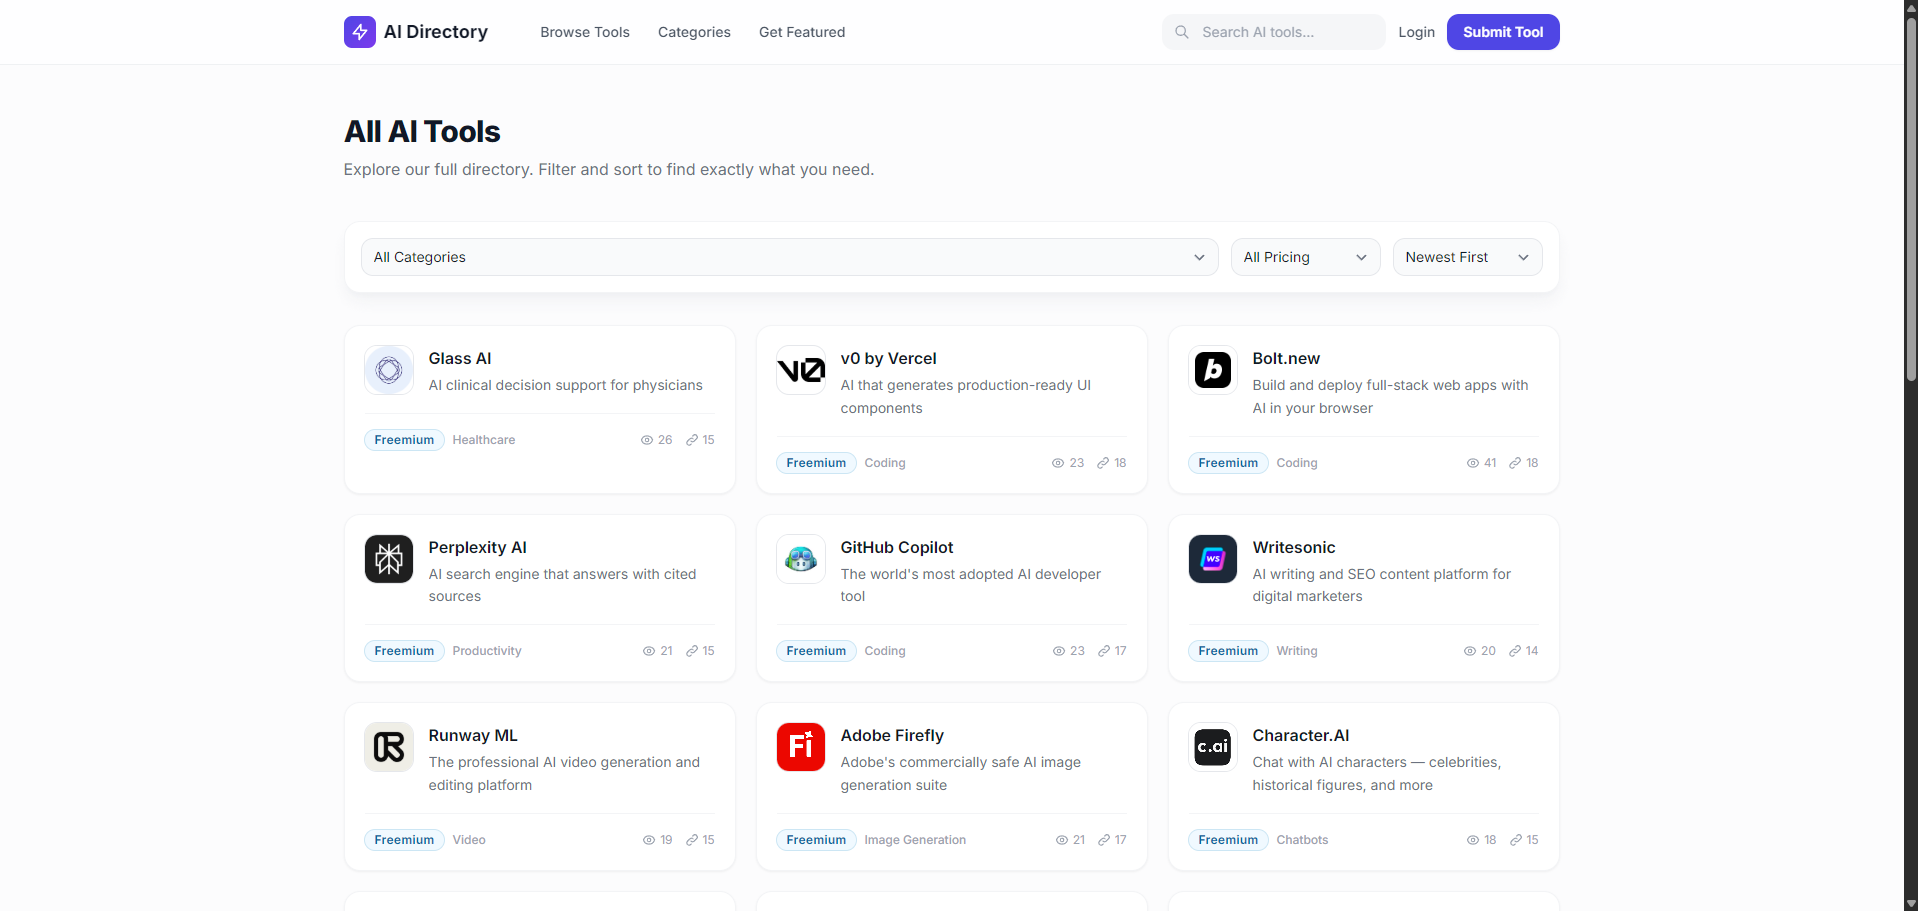Viewport: 1918px width, 911px height.
Task: Click the Chatbots label on Character.AI card
Action: click(1302, 840)
